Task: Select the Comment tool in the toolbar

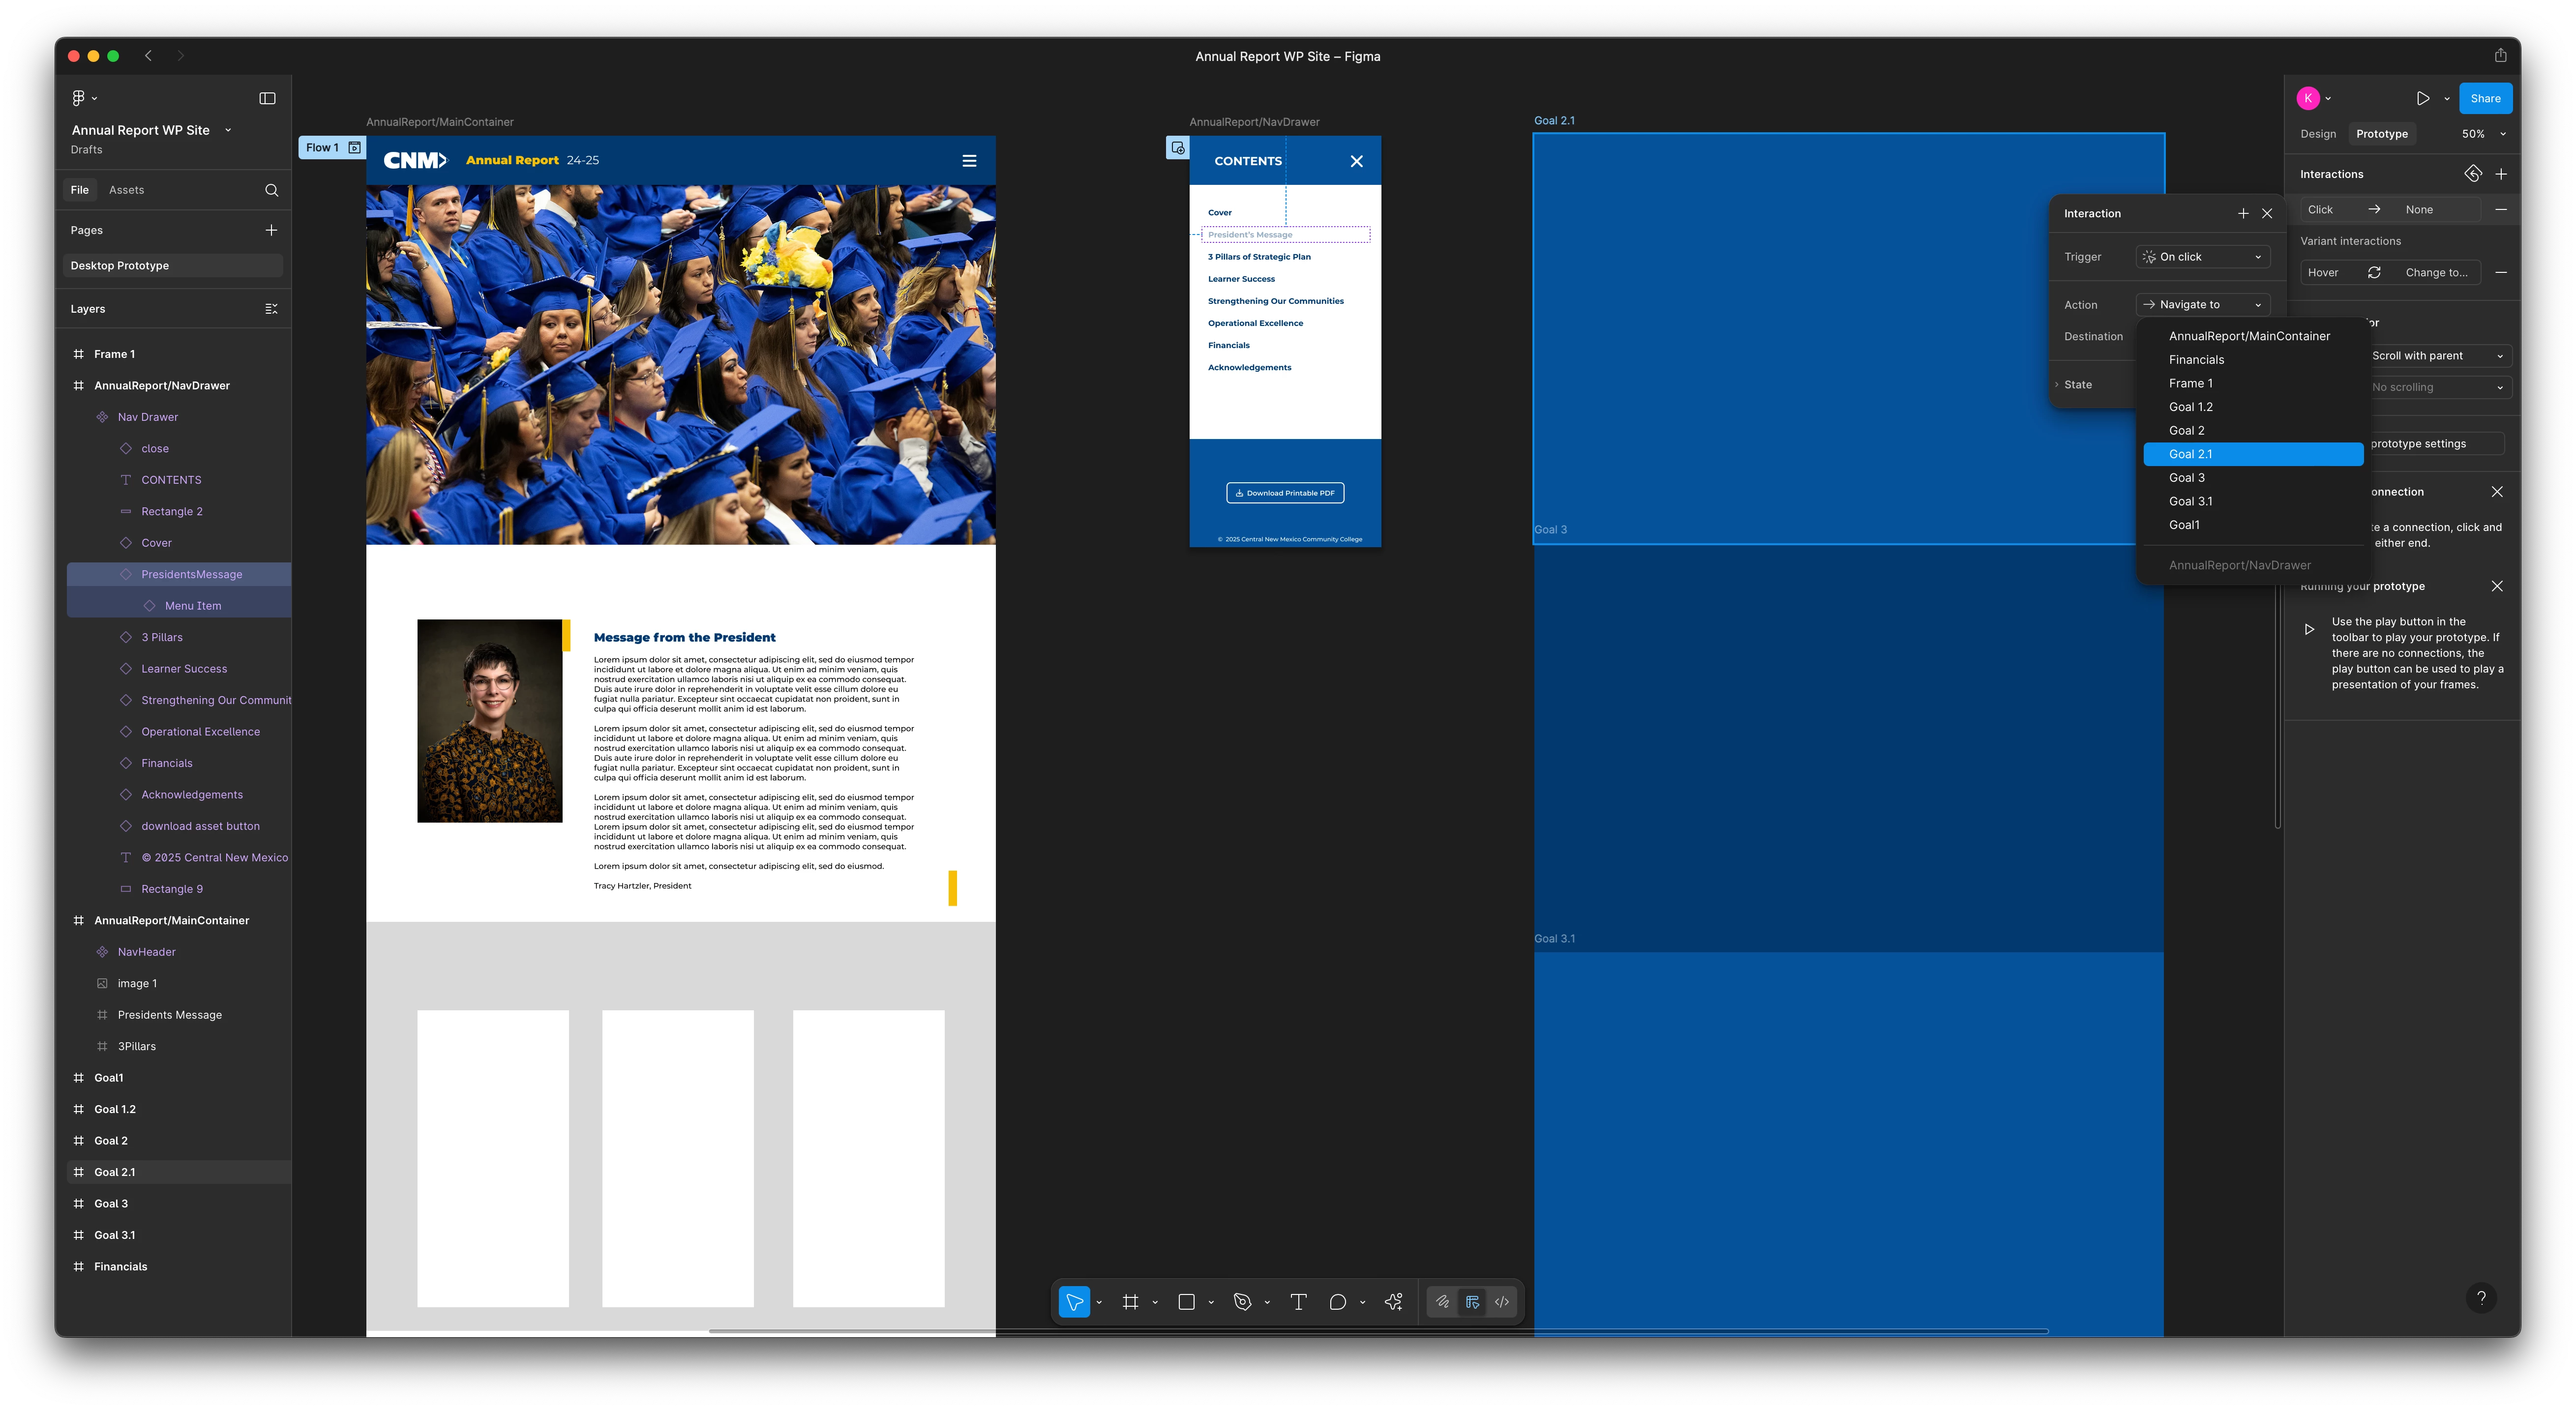Action: coord(1337,1302)
